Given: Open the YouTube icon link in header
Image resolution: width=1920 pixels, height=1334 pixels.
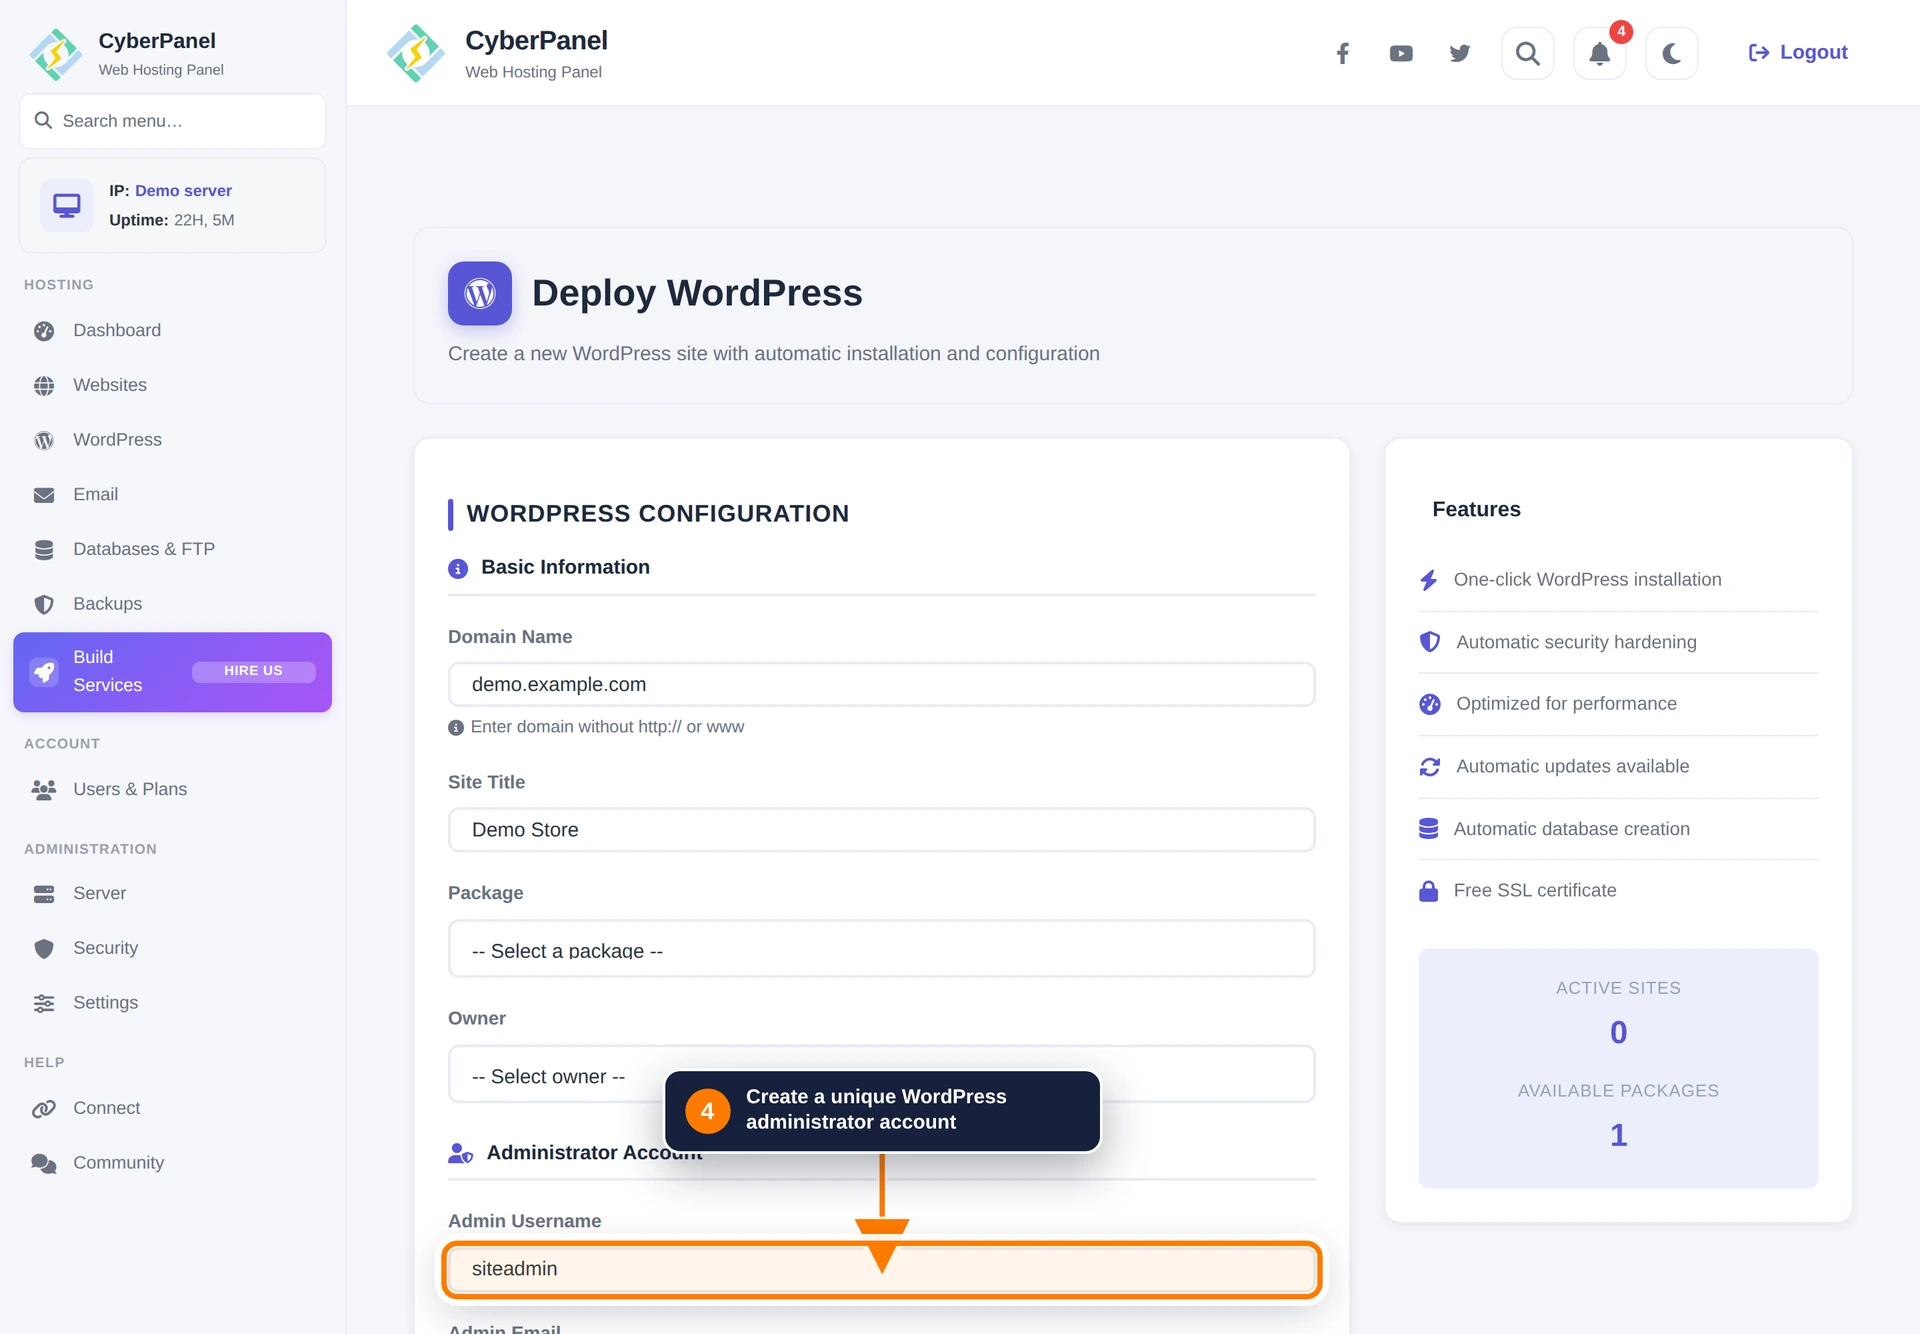Looking at the screenshot, I should pos(1401,53).
